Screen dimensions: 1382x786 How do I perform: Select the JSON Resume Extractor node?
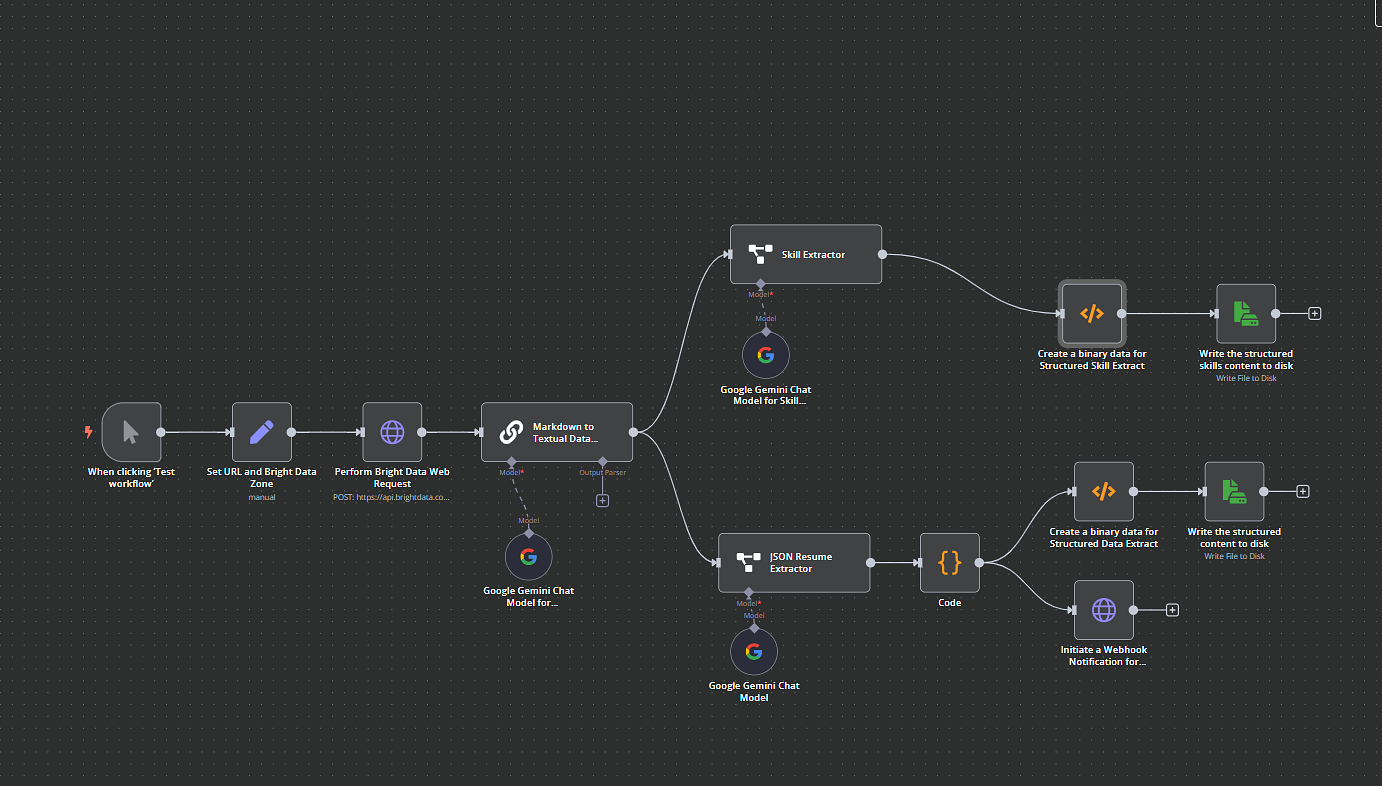[x=793, y=563]
